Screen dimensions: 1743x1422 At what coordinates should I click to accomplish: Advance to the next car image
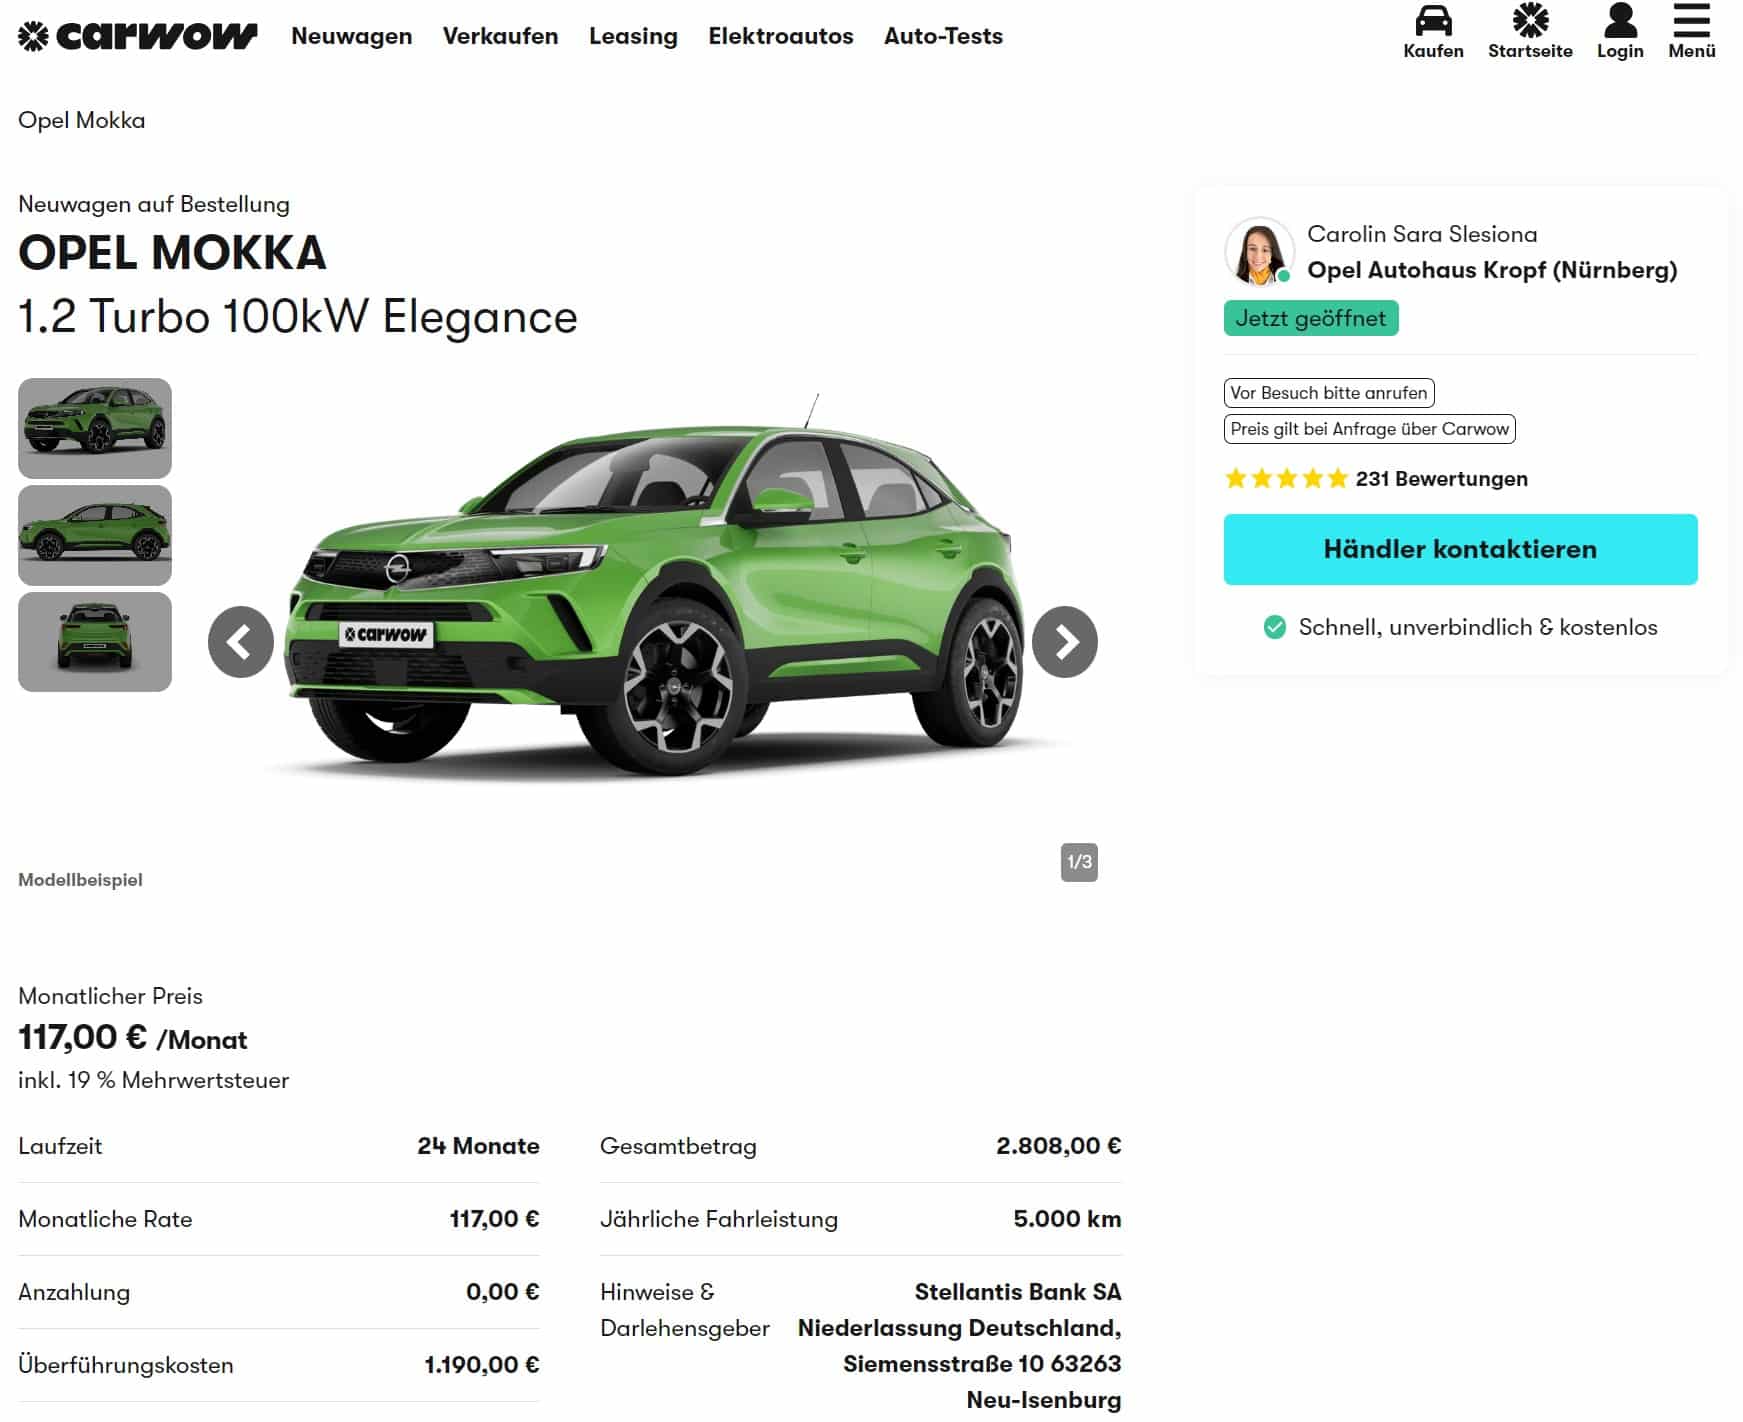pyautogui.click(x=1065, y=642)
